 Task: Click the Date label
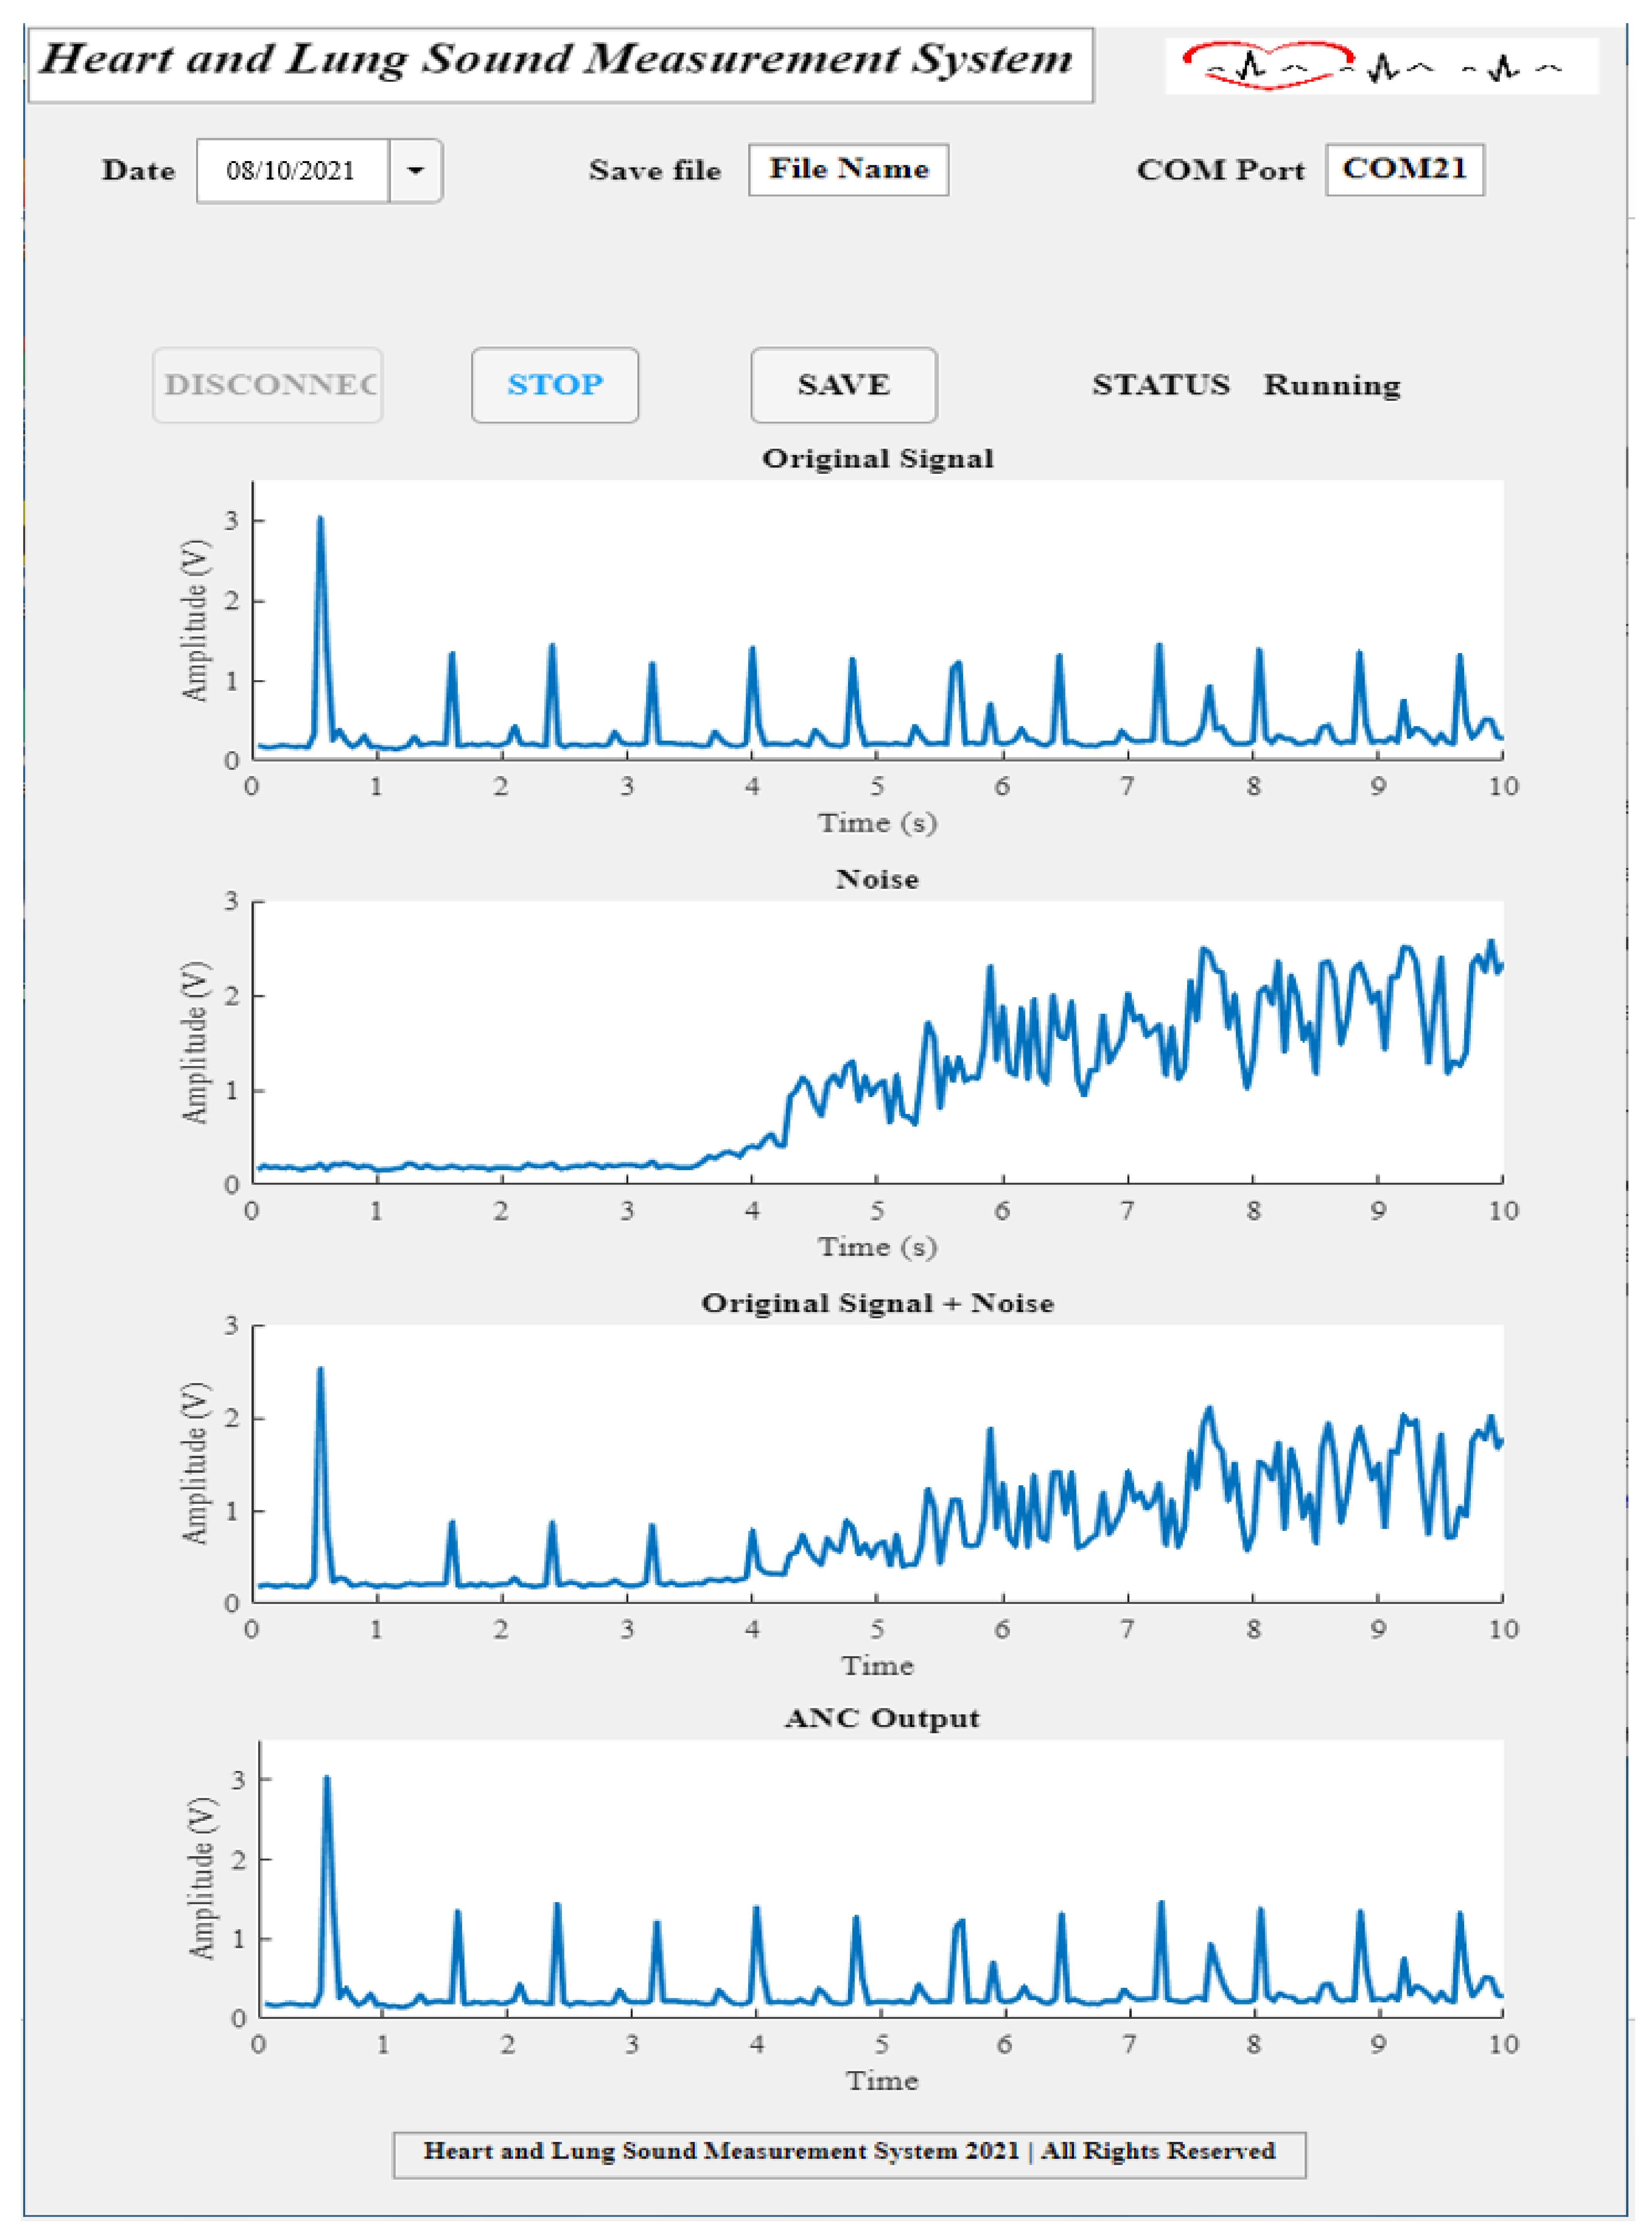pyautogui.click(x=138, y=170)
